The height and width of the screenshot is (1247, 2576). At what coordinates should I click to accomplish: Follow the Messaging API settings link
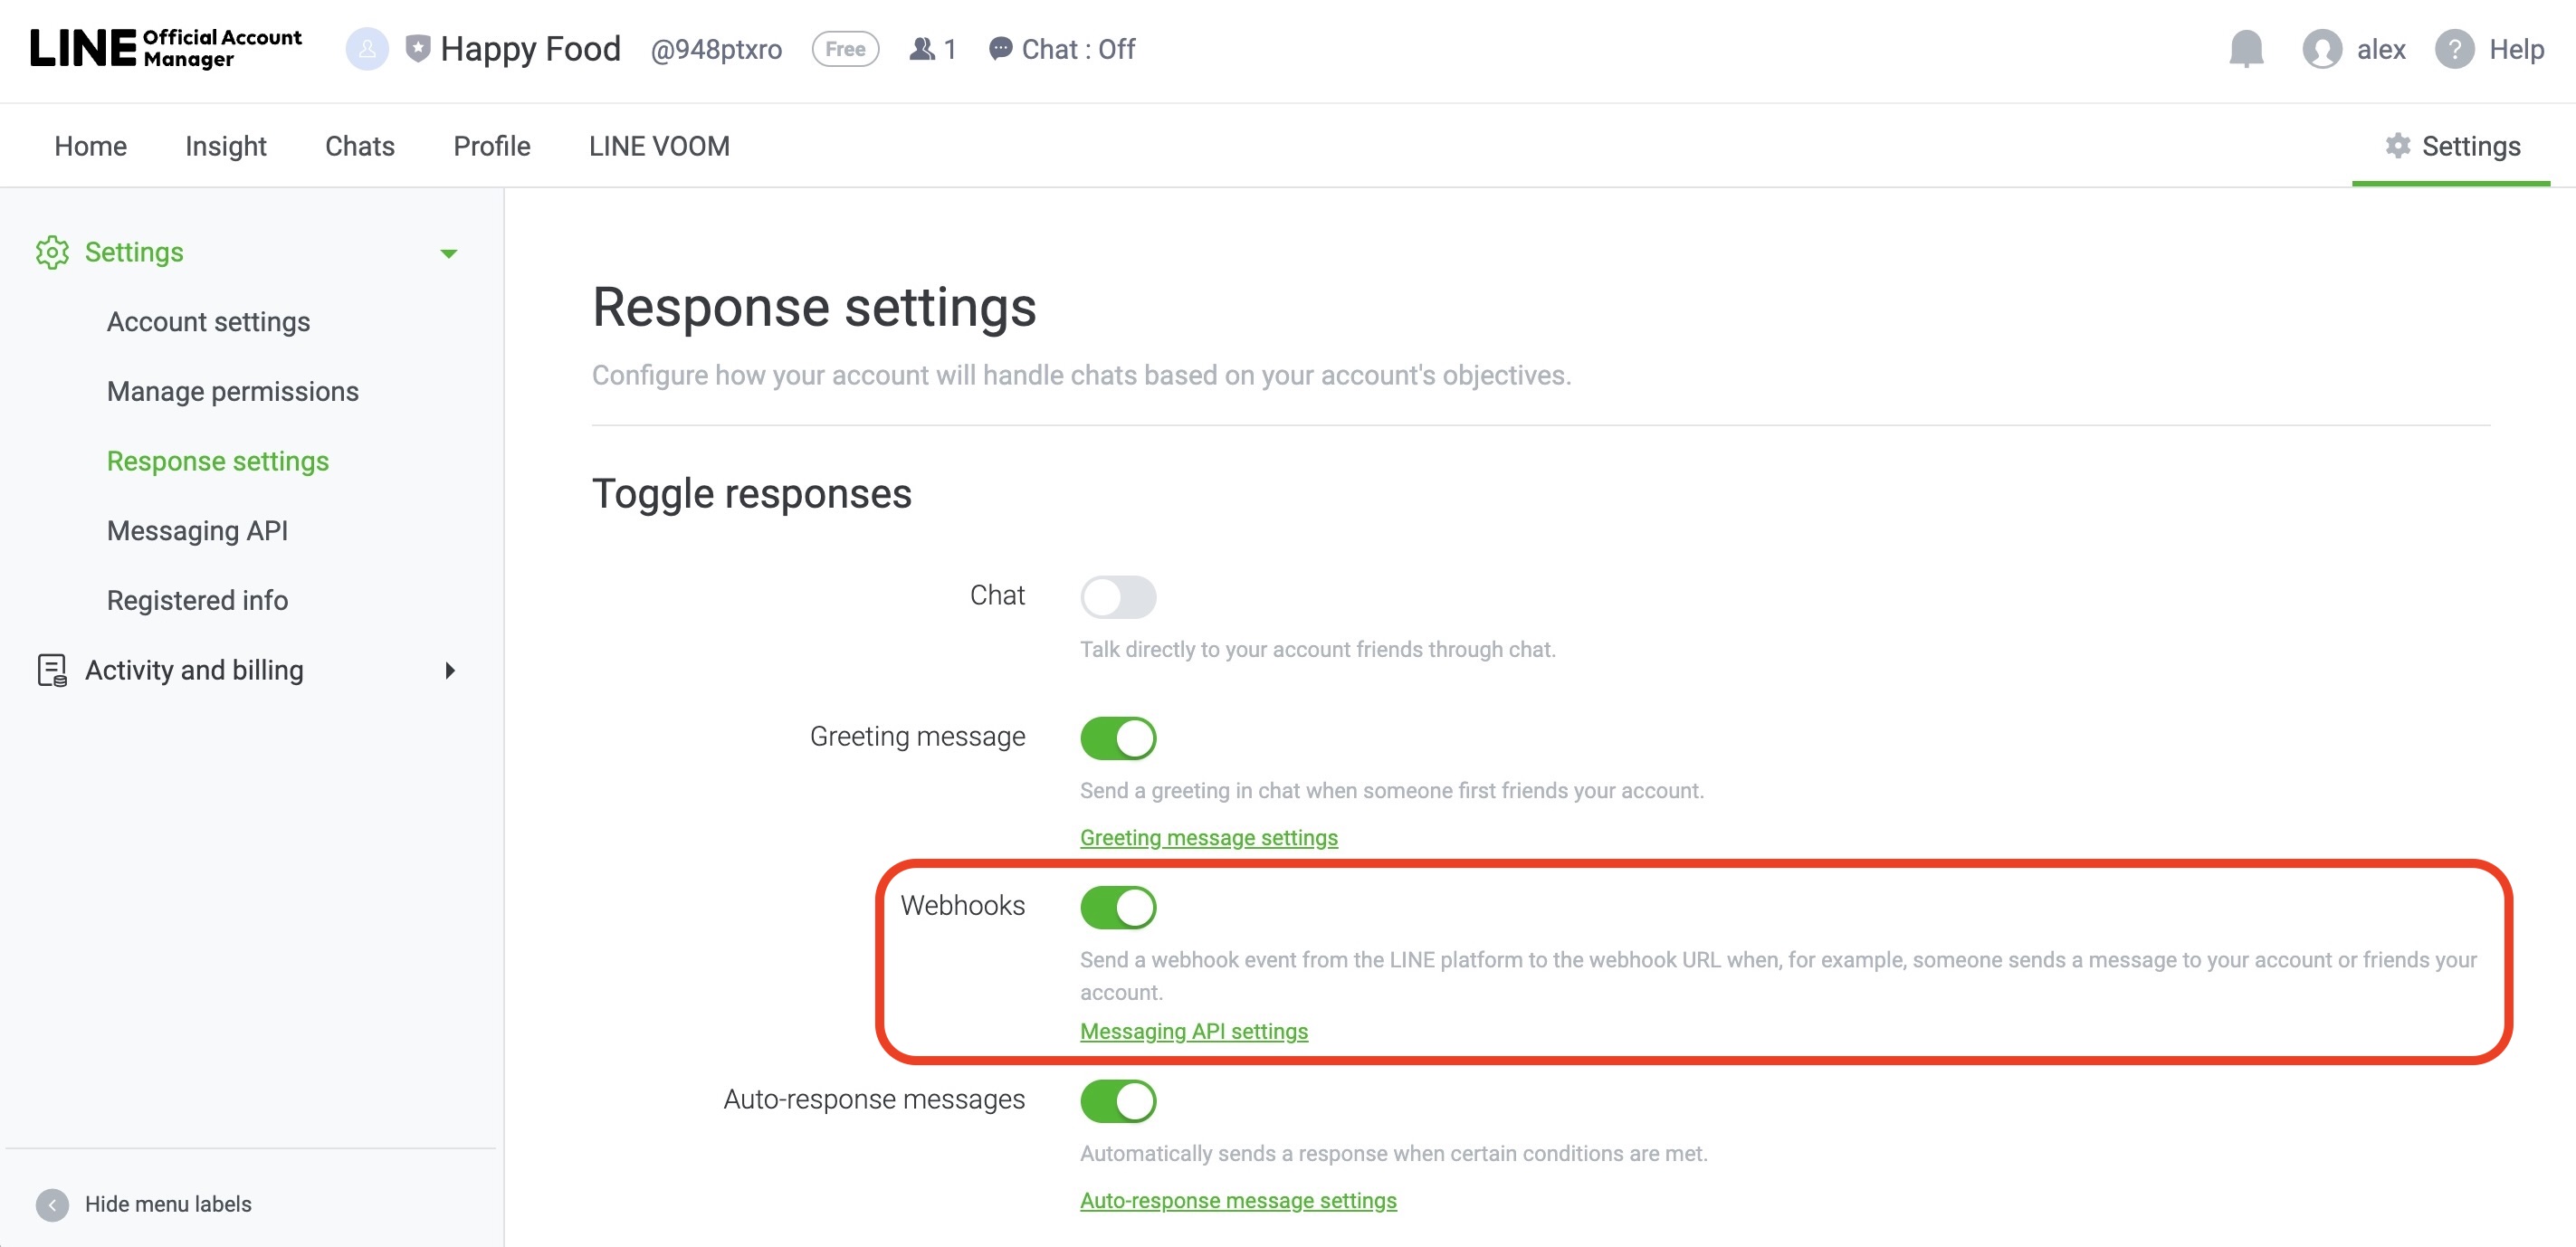click(x=1193, y=1031)
